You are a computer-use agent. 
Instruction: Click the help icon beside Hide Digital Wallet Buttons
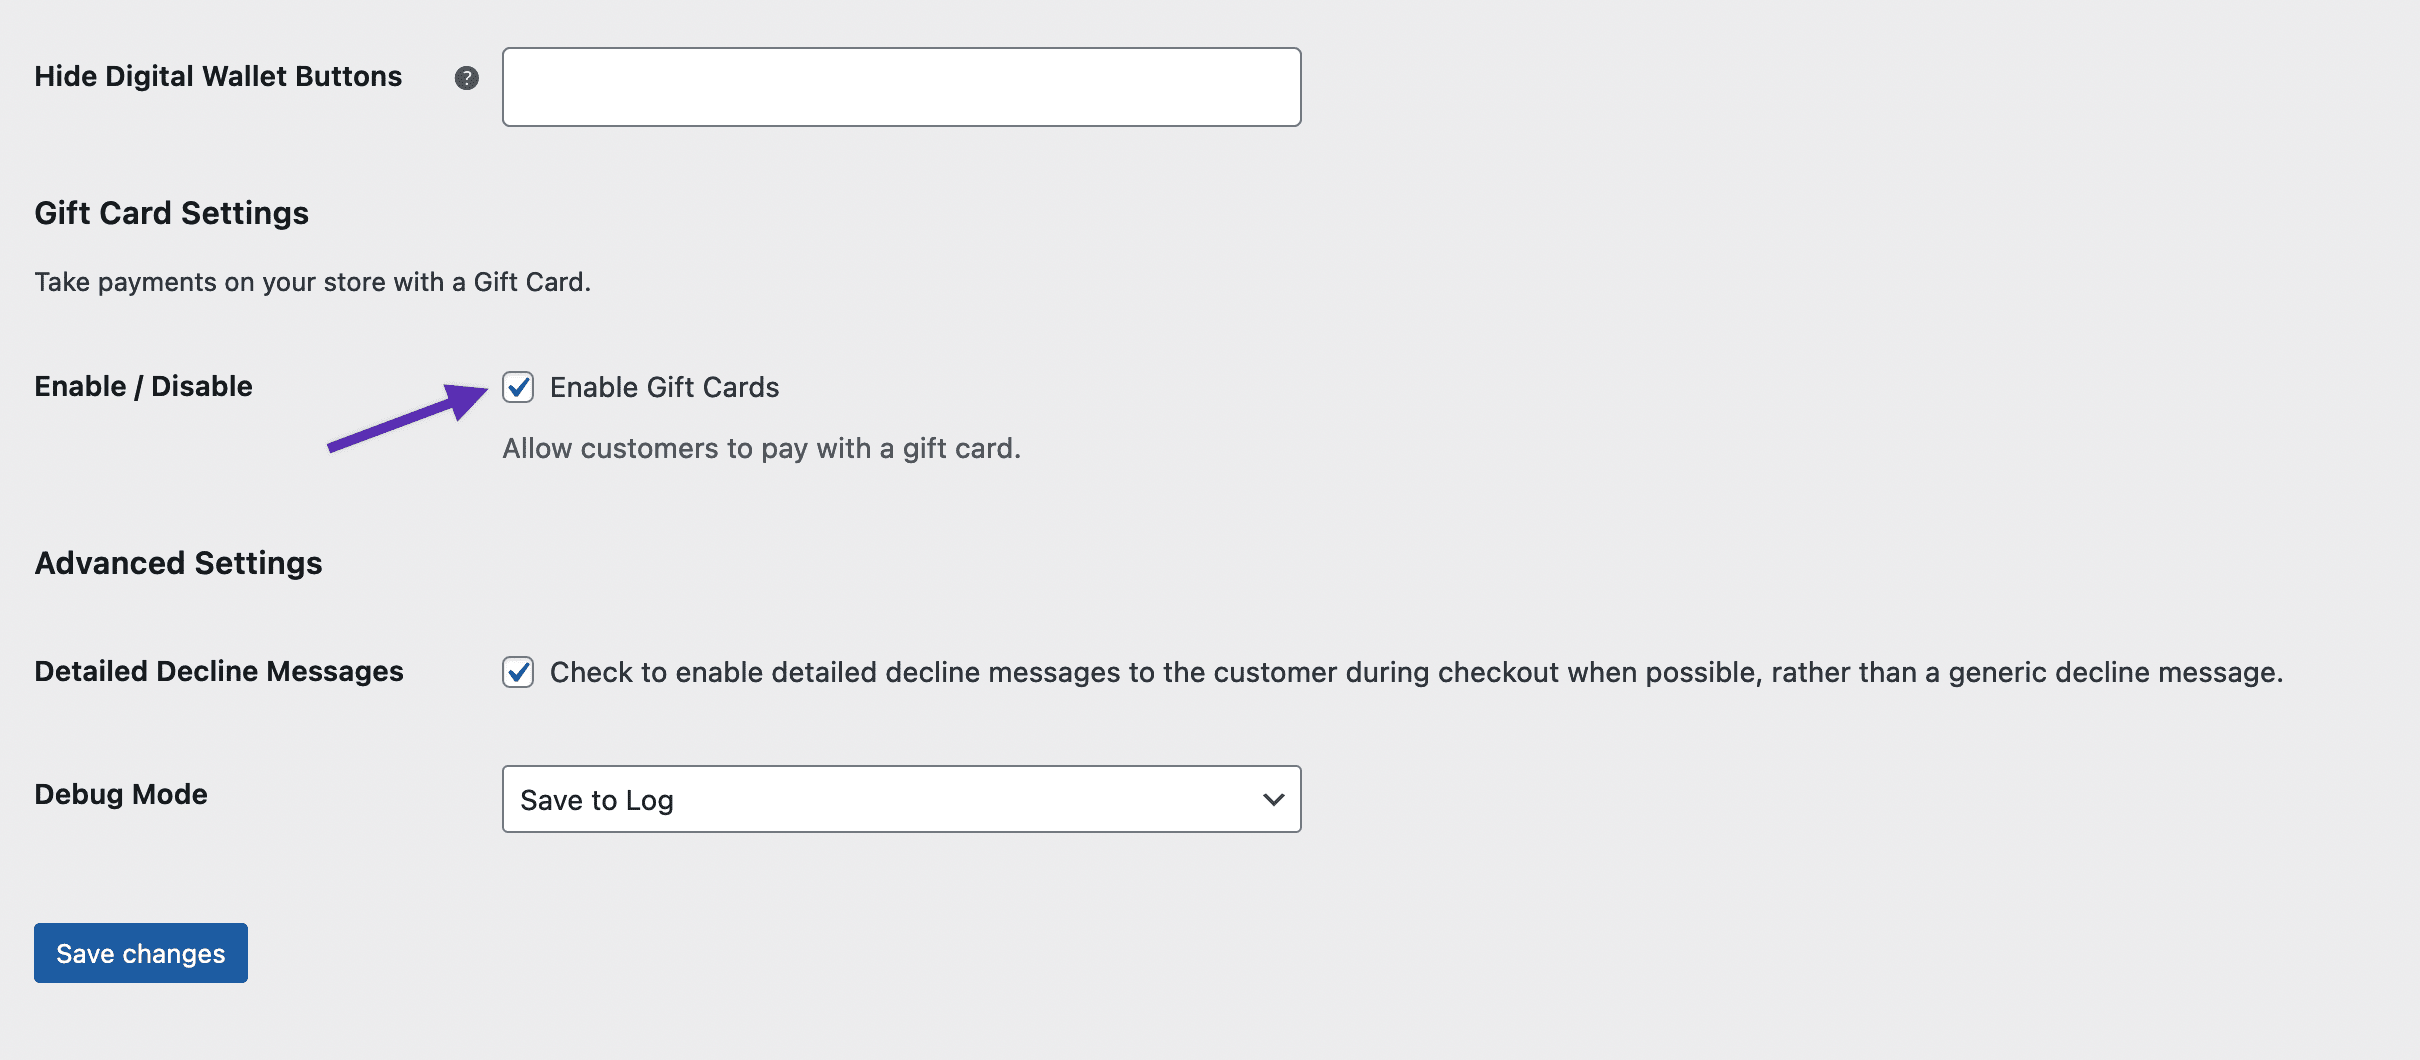tap(466, 78)
